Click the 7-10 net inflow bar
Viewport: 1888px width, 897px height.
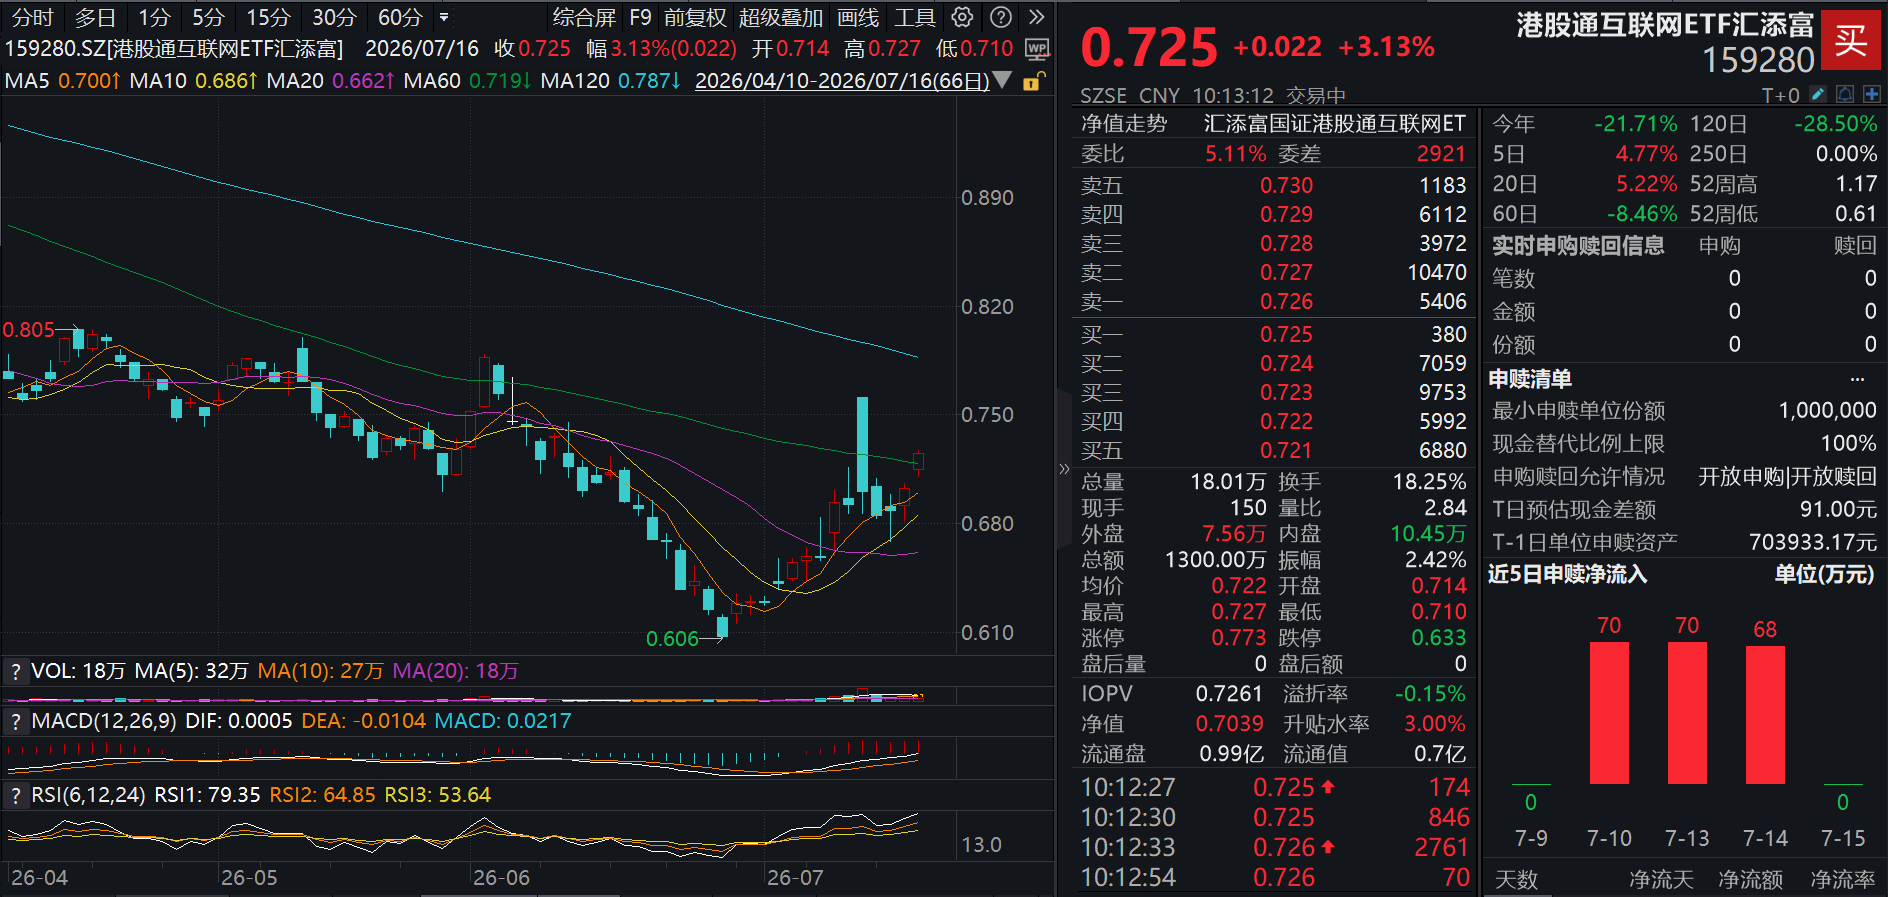pyautogui.click(x=1609, y=713)
